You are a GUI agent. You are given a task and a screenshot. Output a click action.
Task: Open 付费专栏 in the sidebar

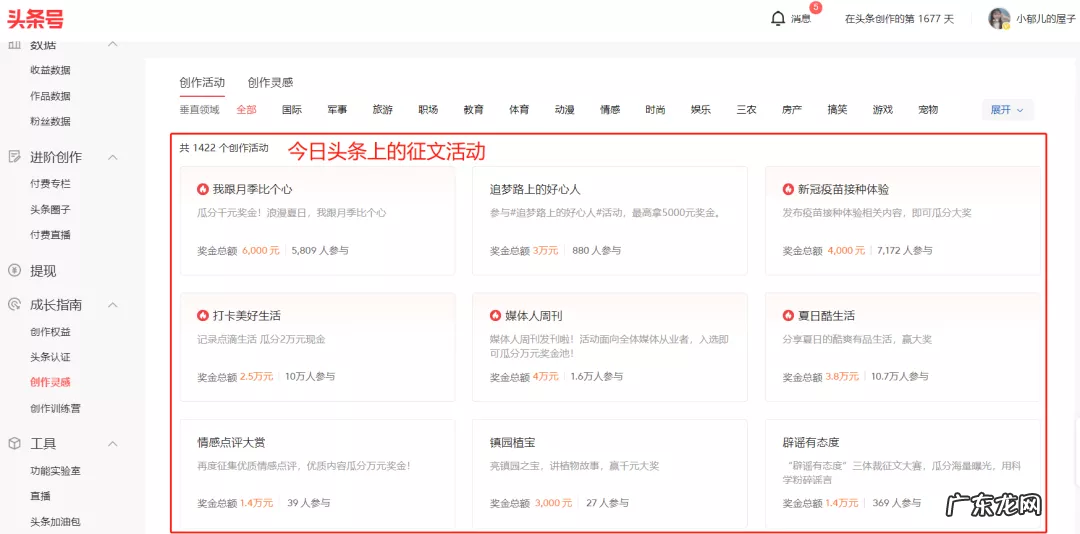(50, 184)
